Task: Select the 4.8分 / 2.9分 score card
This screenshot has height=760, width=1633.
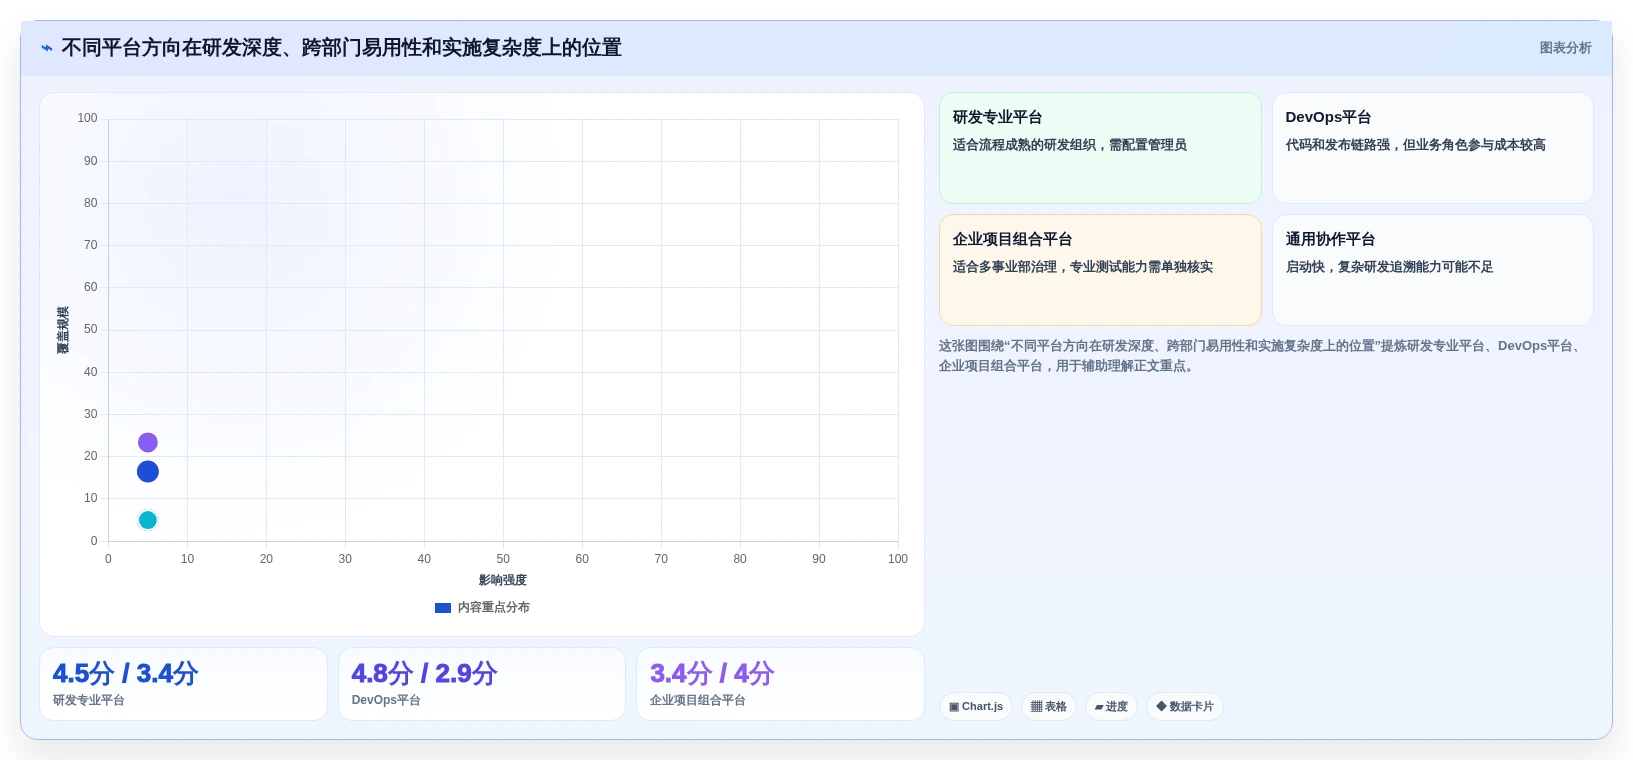Action: 482,684
